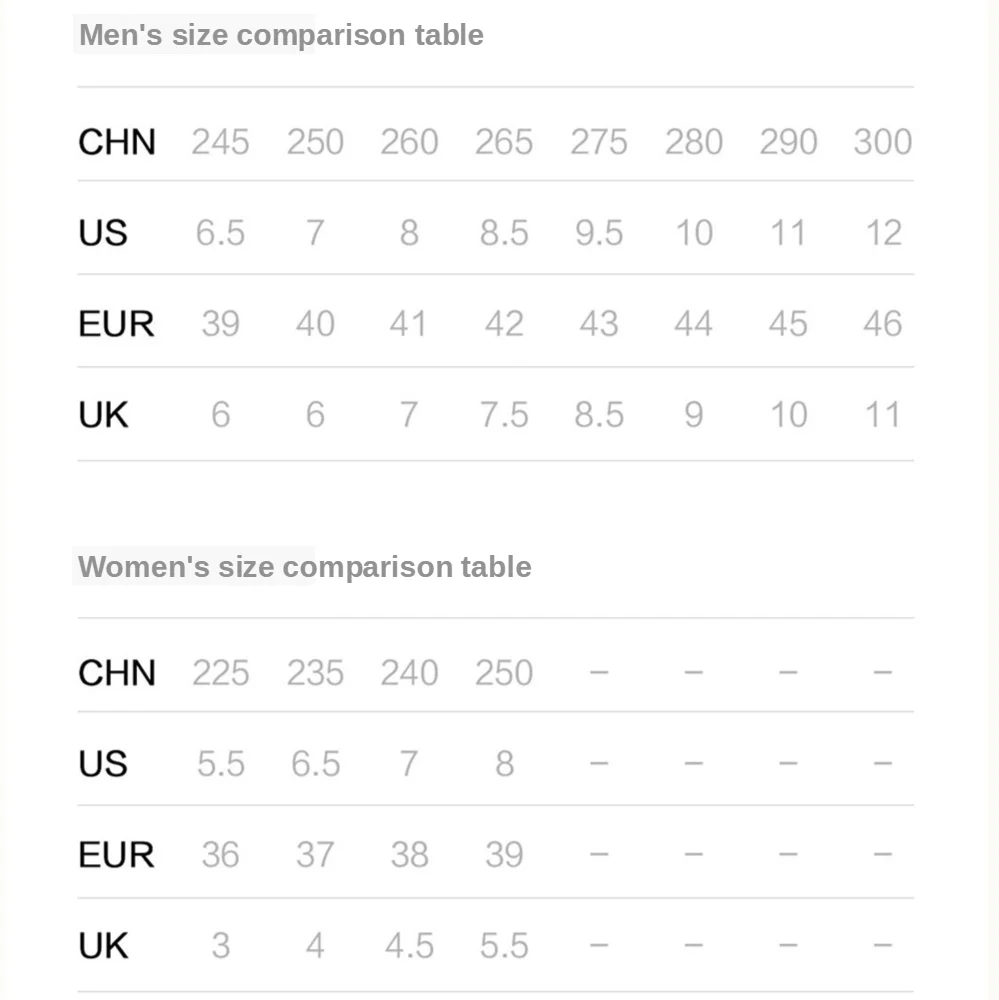Select men's CHN size 300
Image resolution: width=999 pixels, height=1000 pixels.
(883, 142)
